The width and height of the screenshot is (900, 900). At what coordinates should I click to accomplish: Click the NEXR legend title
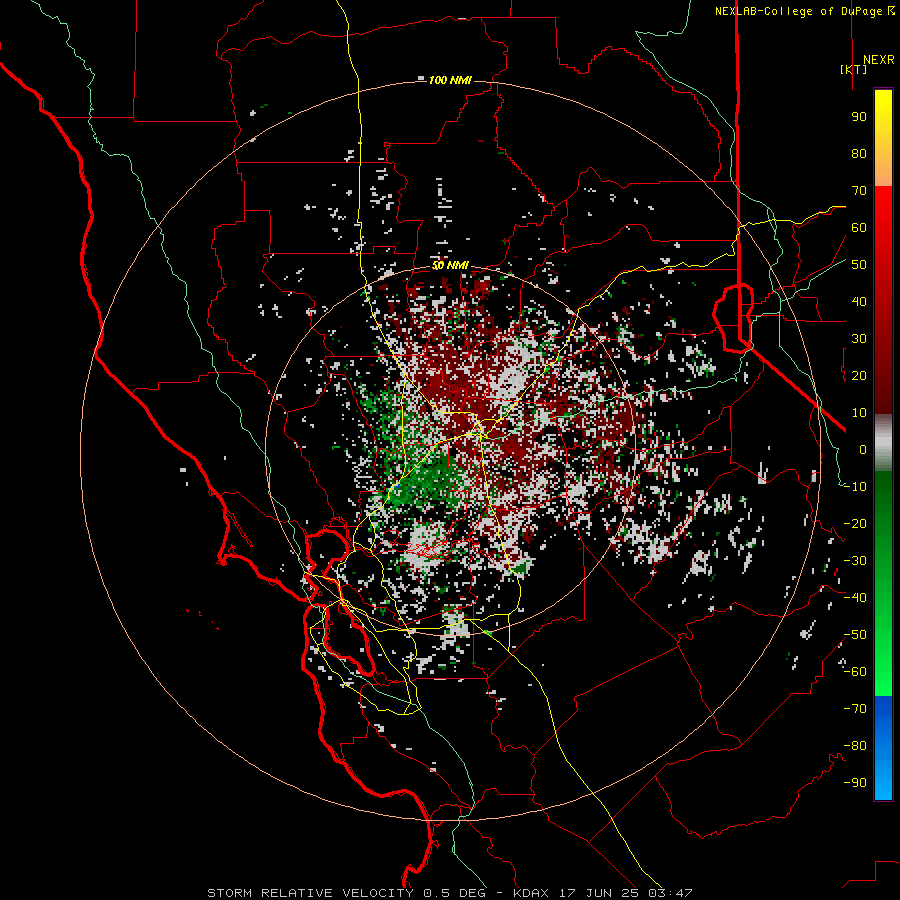(878, 60)
